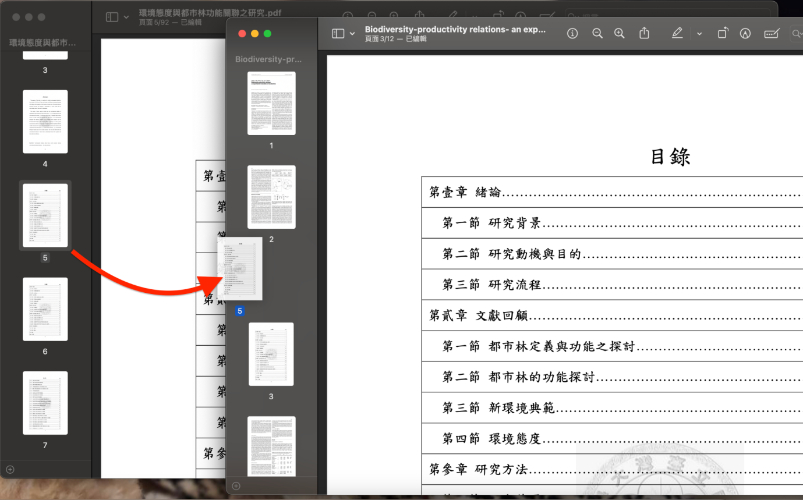Show document inspector info in Biodiversity window
Screen dimensions: 803x500
(573, 33)
